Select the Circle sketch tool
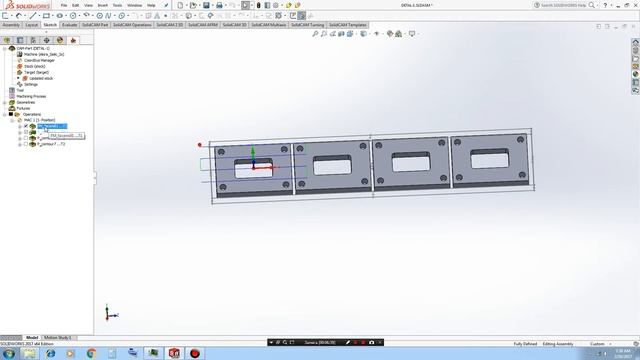Screen dimensions: 640x360 coord(73,16)
